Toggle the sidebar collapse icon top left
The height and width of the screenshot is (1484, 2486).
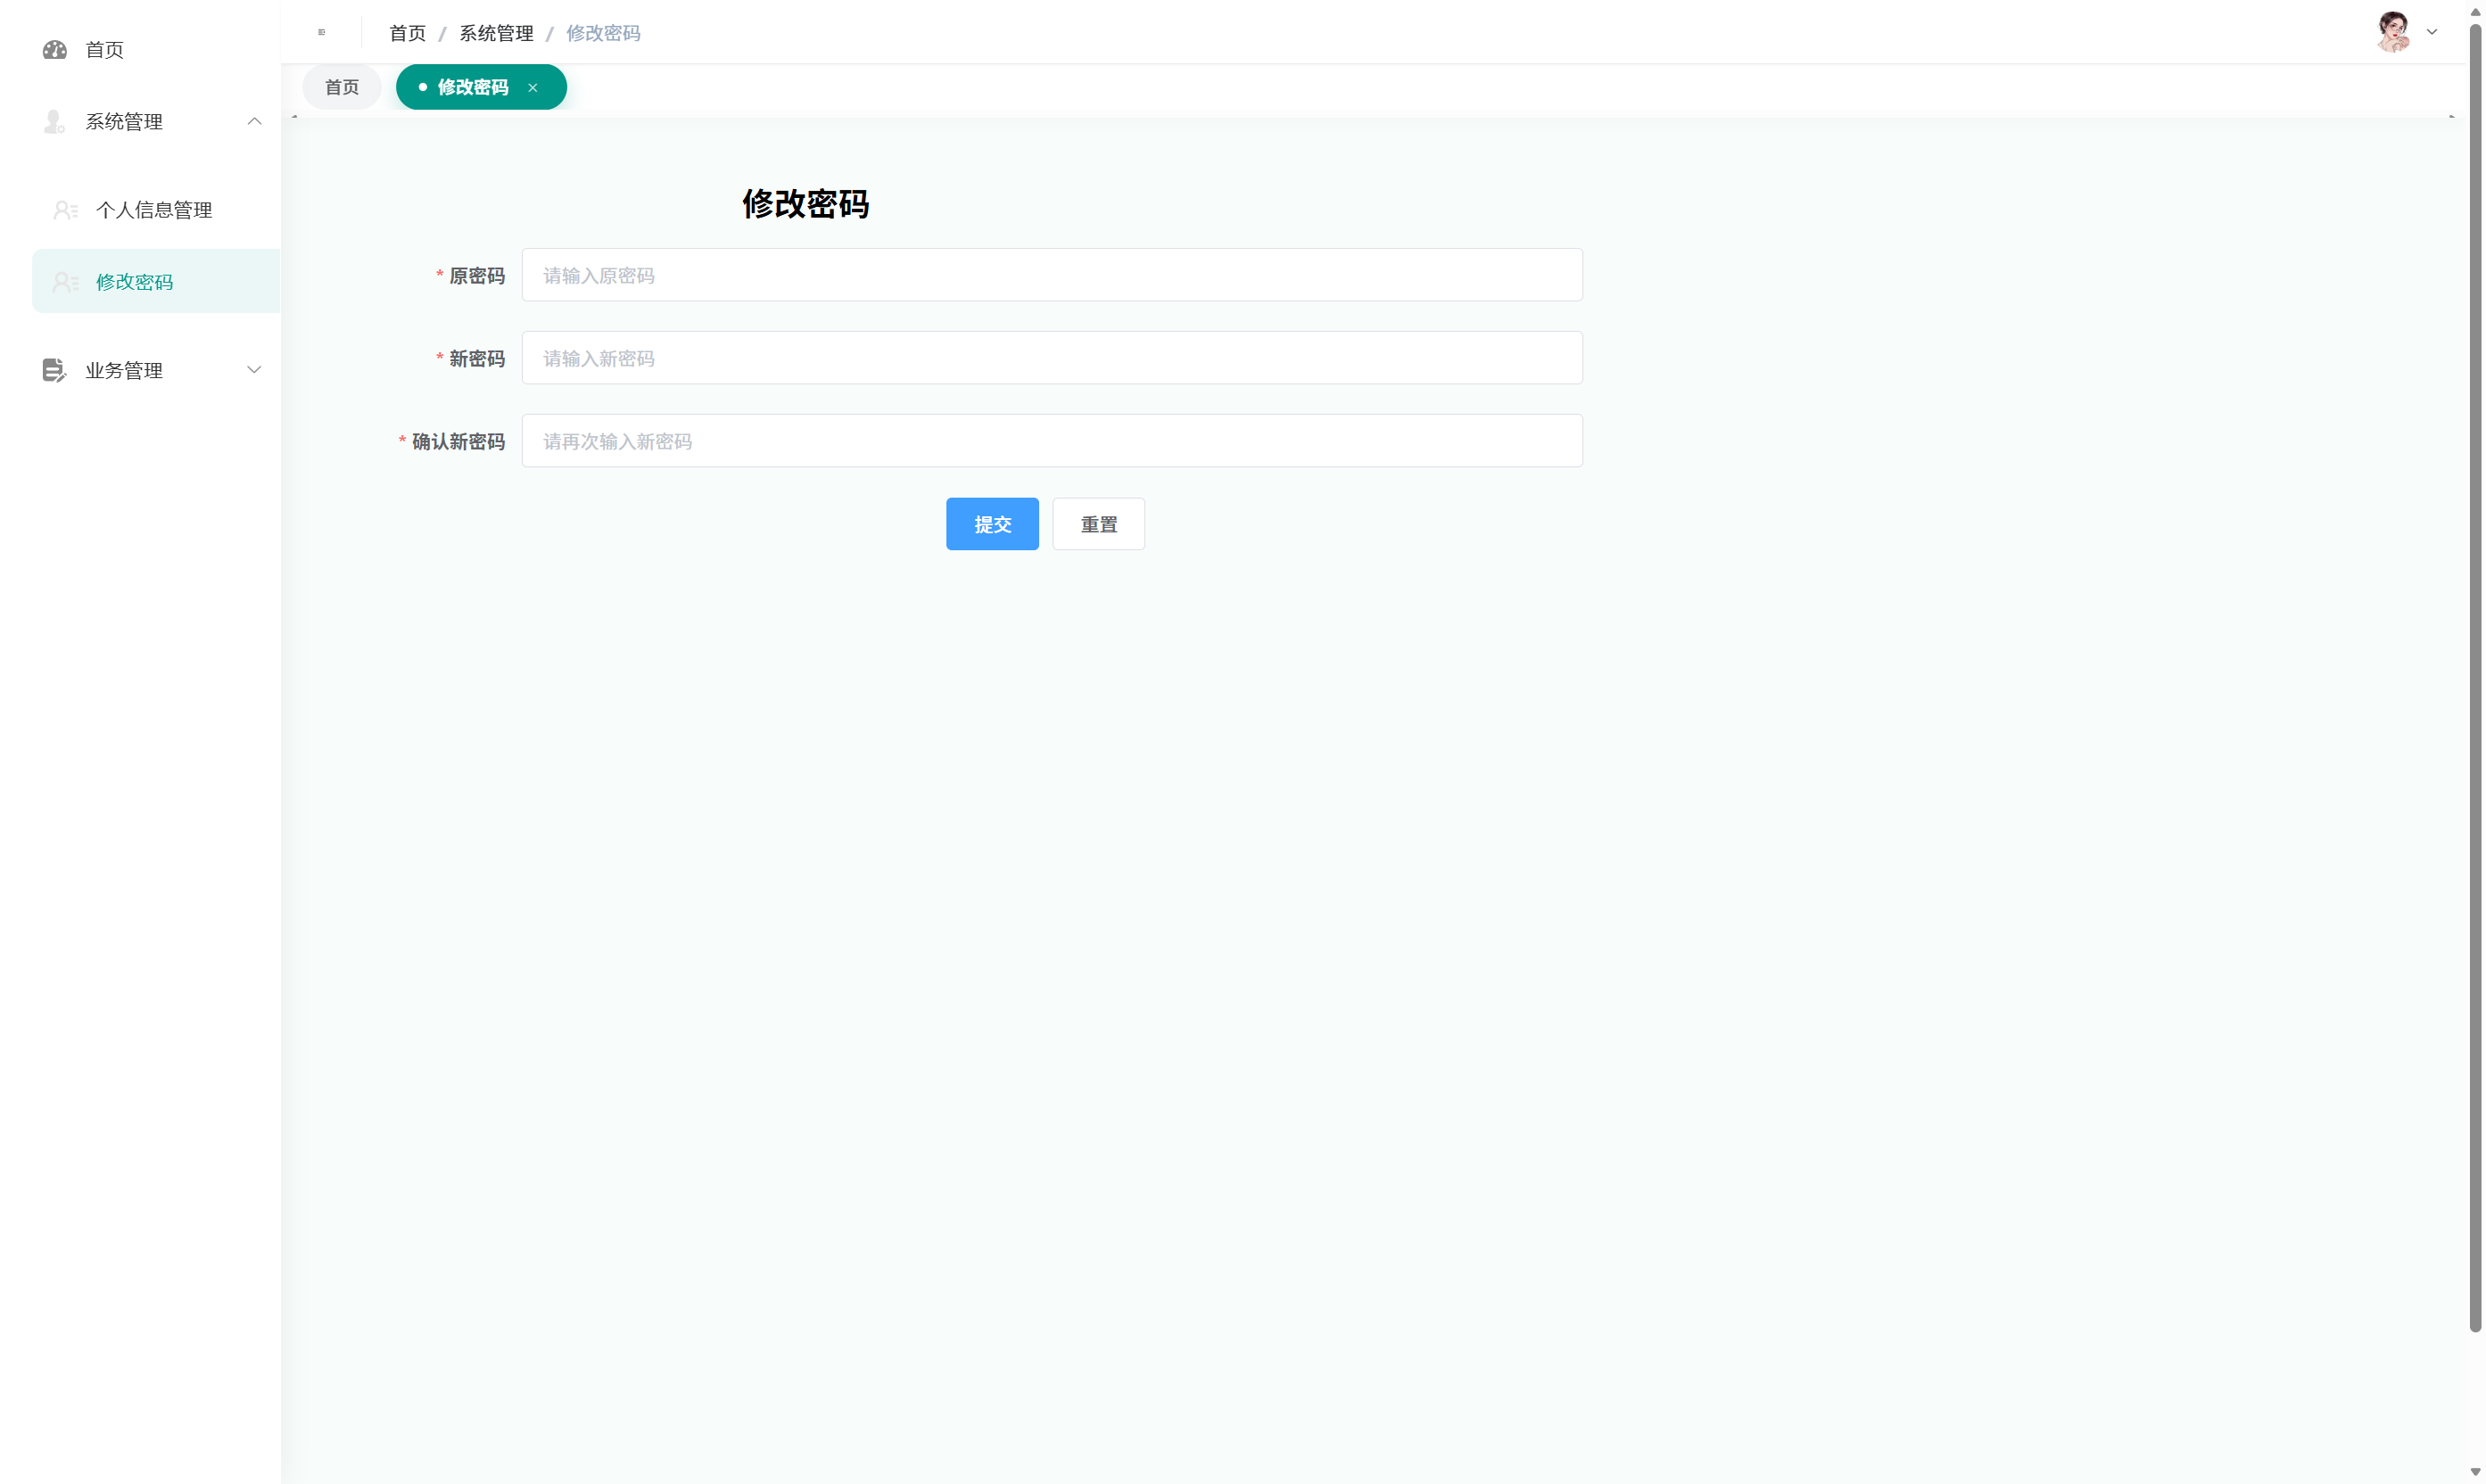coord(321,31)
